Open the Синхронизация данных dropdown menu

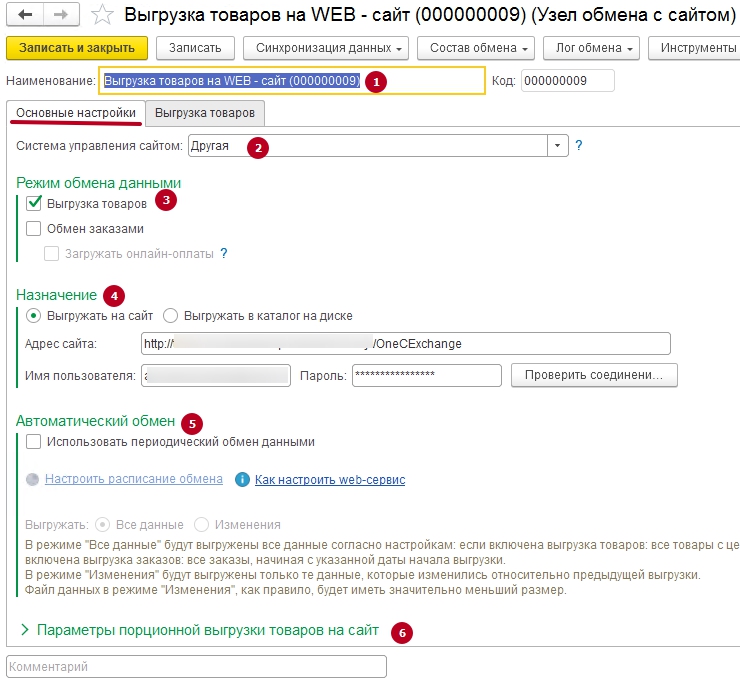tap(331, 48)
